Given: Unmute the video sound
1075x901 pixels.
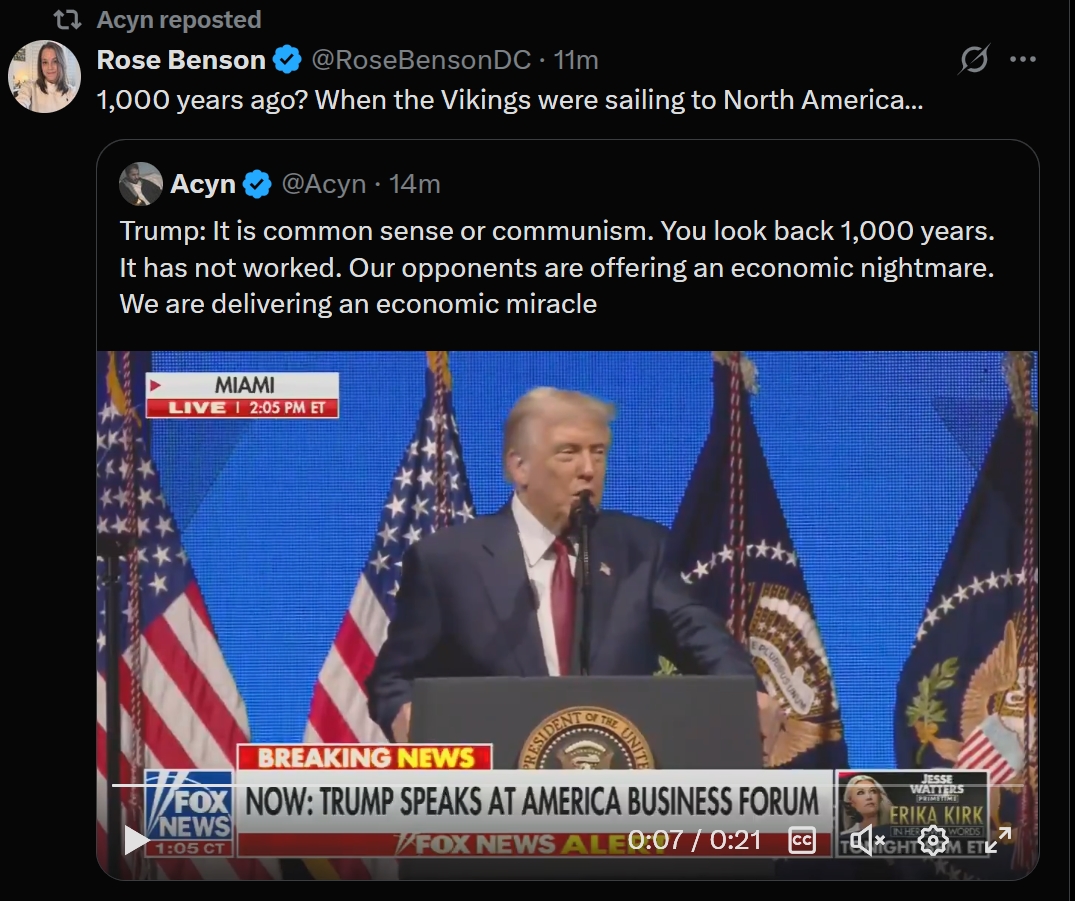Looking at the screenshot, I should pyautogui.click(x=867, y=840).
